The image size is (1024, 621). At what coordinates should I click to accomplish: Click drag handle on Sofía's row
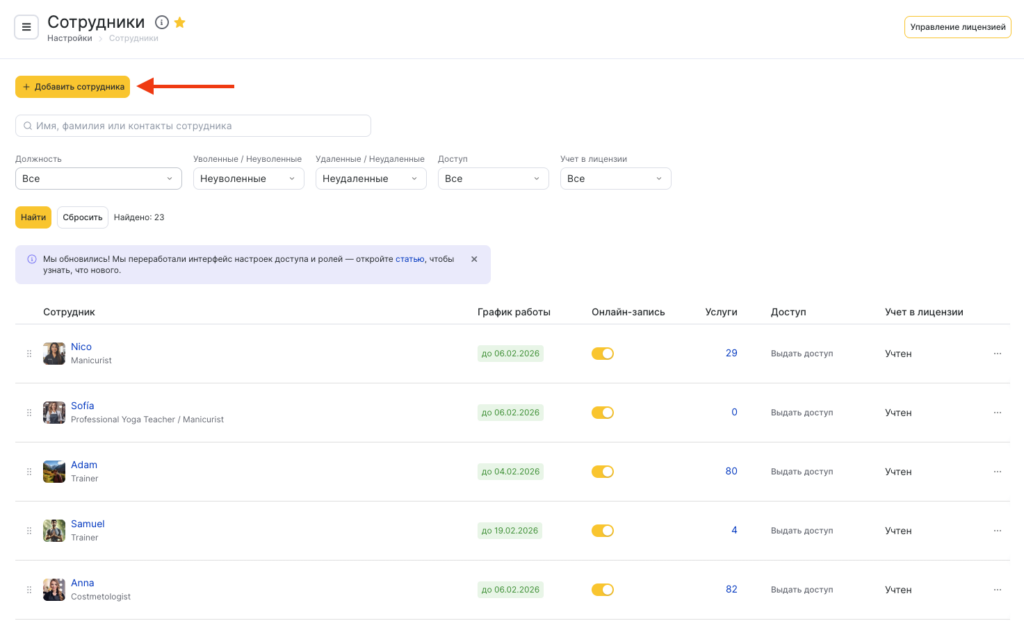coord(29,412)
